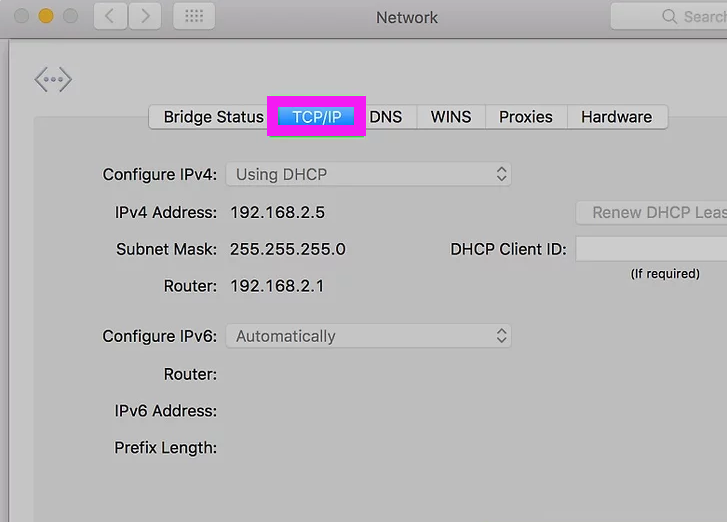The height and width of the screenshot is (522, 727).
Task: Open the WINS tab
Action: (451, 117)
